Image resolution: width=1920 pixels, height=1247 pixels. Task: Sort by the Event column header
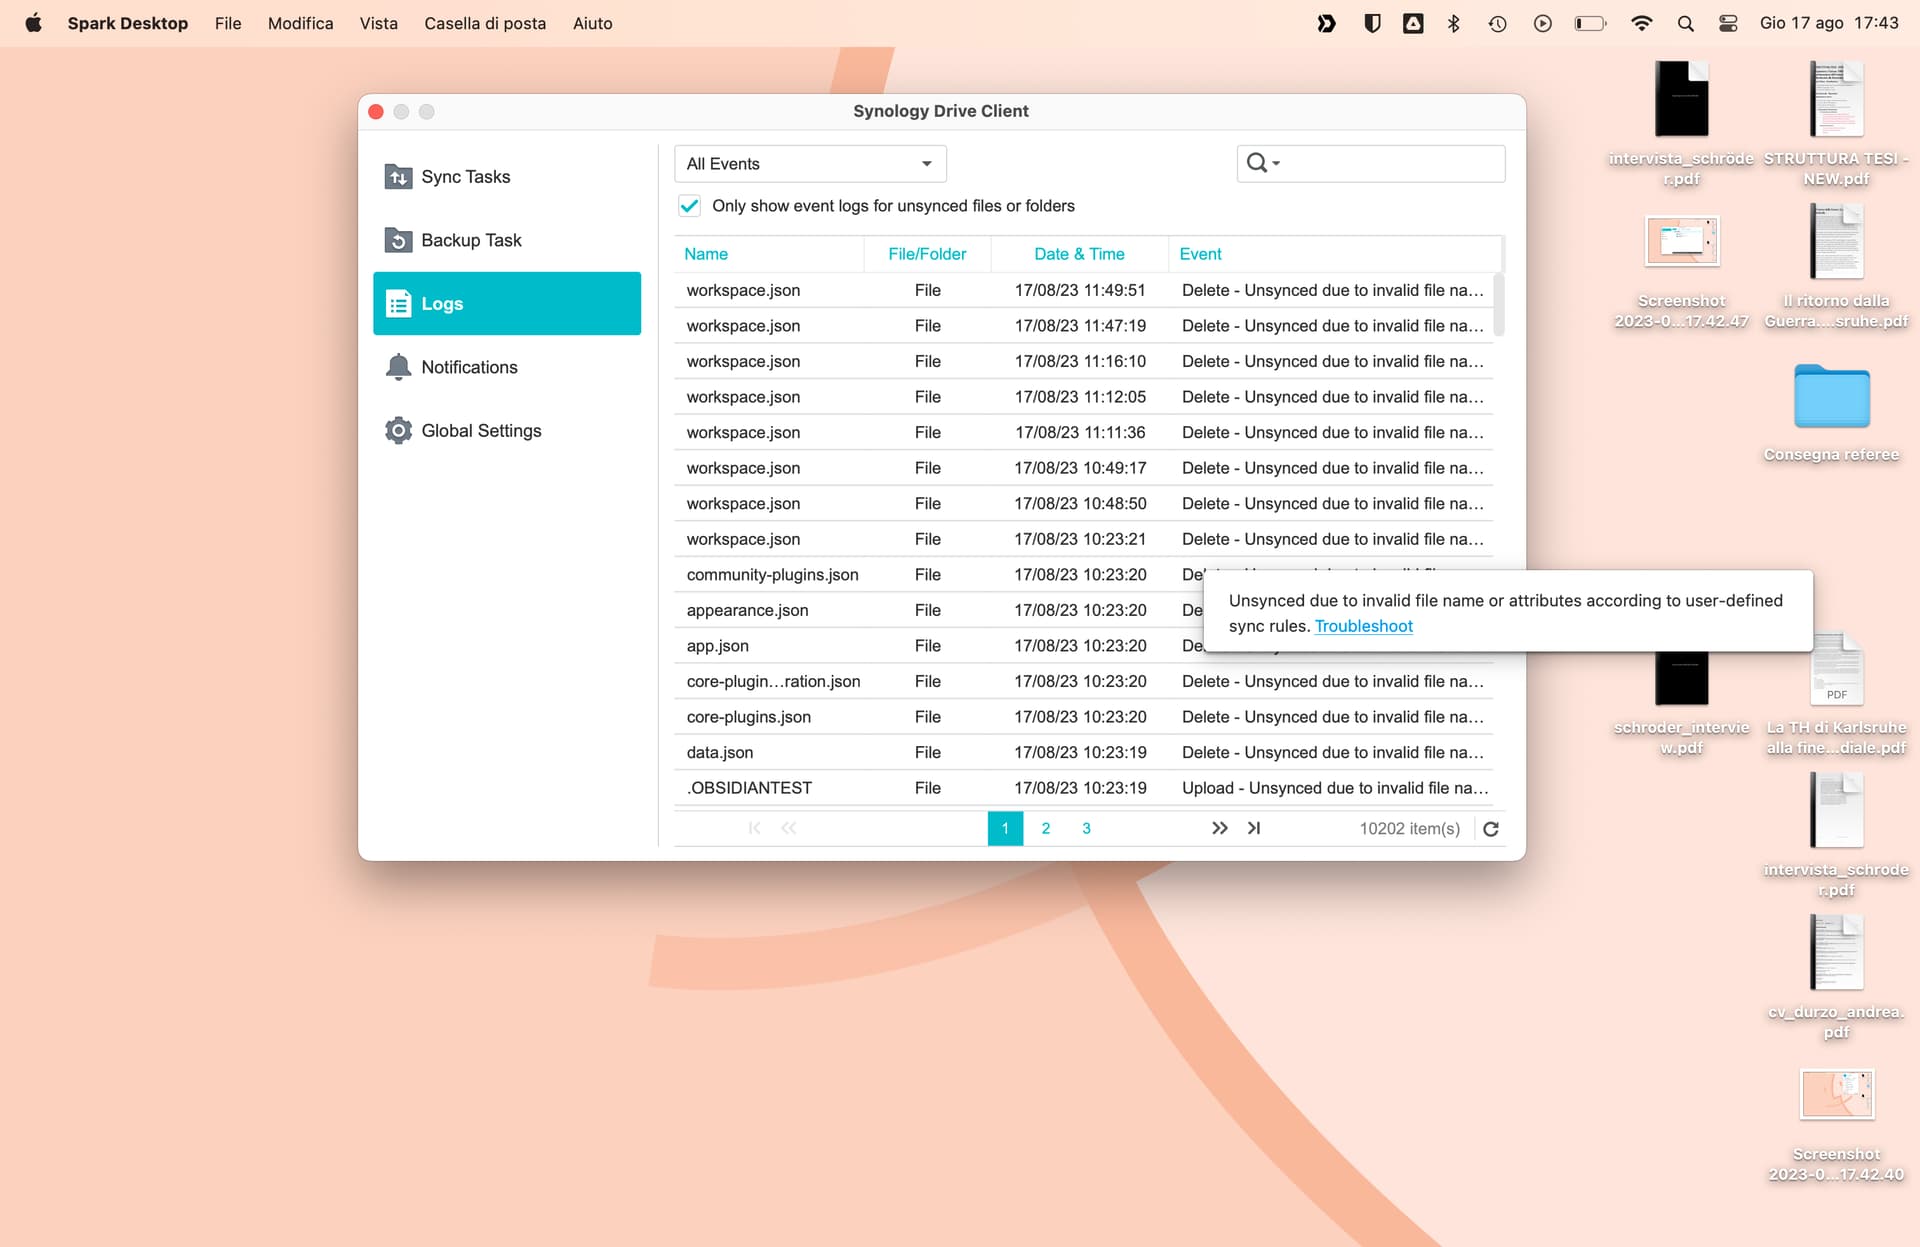pyautogui.click(x=1334, y=254)
